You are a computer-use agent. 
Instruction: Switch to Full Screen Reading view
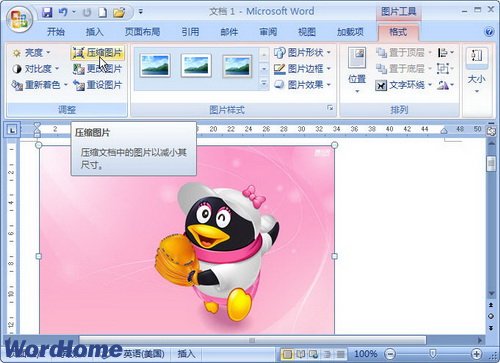coord(301,354)
